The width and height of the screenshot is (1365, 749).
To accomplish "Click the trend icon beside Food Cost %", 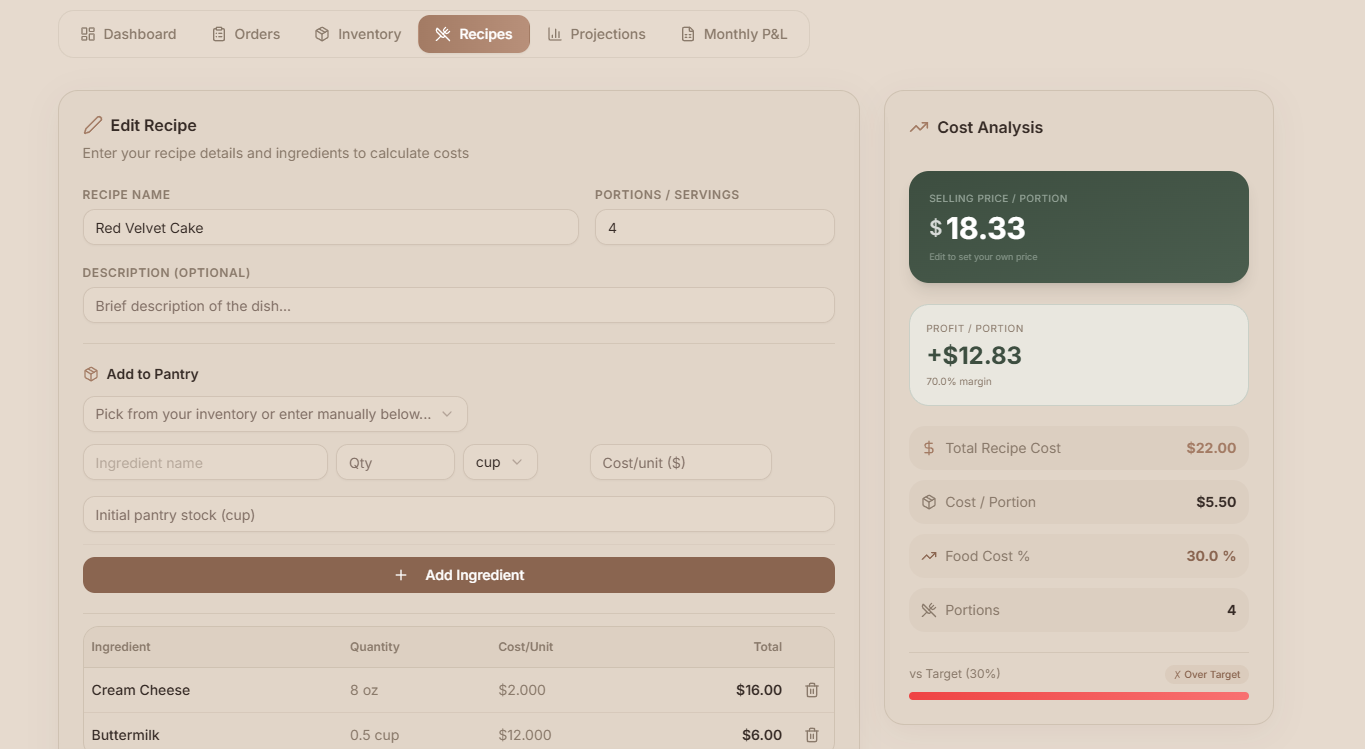I will [928, 555].
